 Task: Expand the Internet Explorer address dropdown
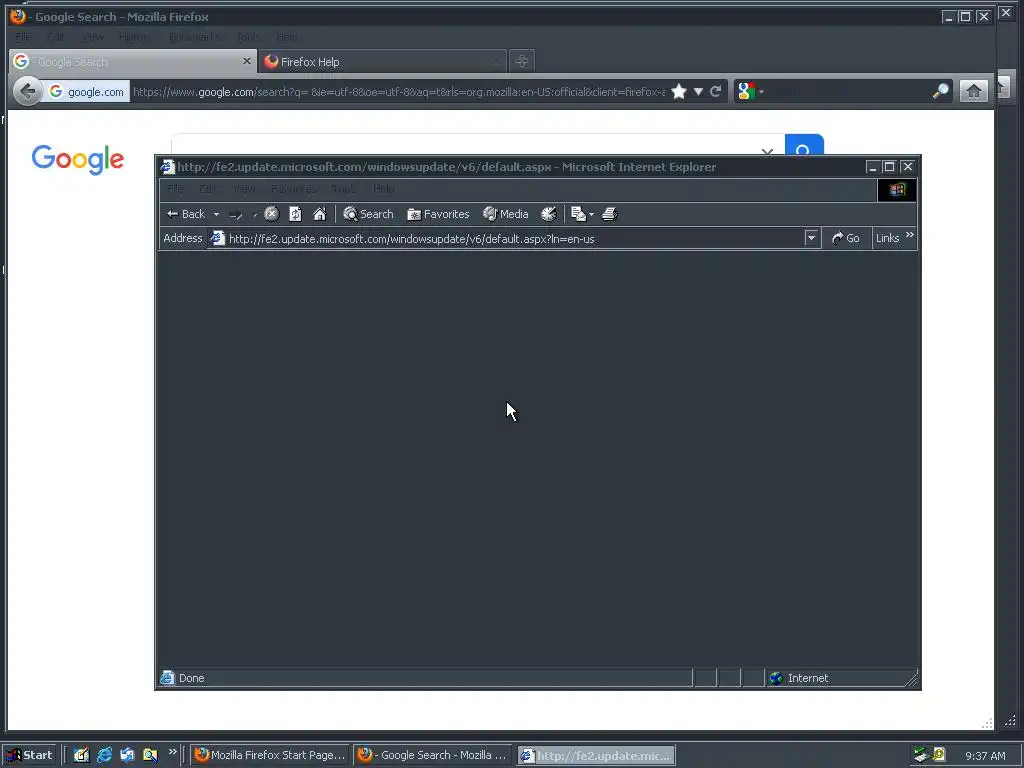[811, 238]
